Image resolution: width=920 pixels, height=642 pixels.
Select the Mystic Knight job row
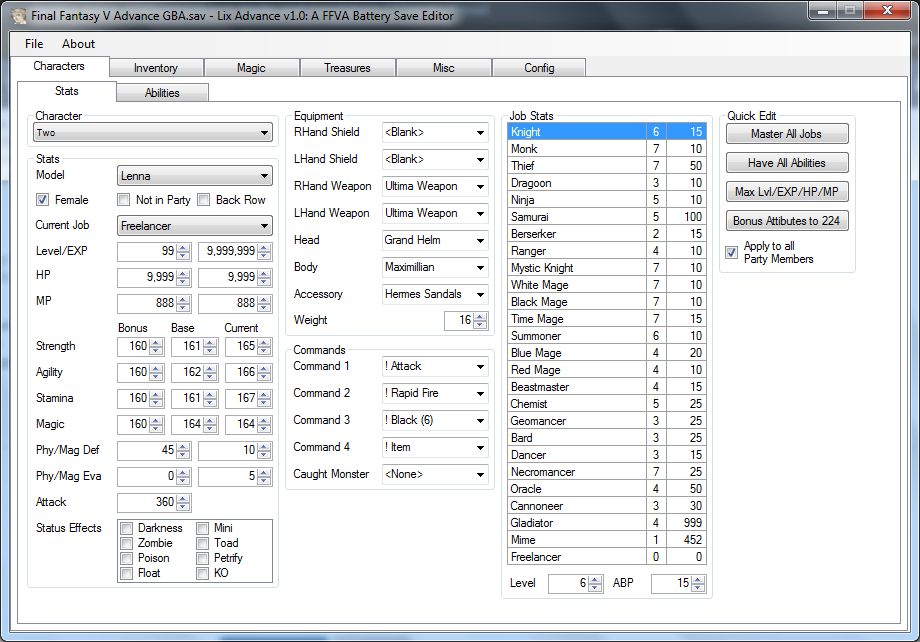pos(607,268)
